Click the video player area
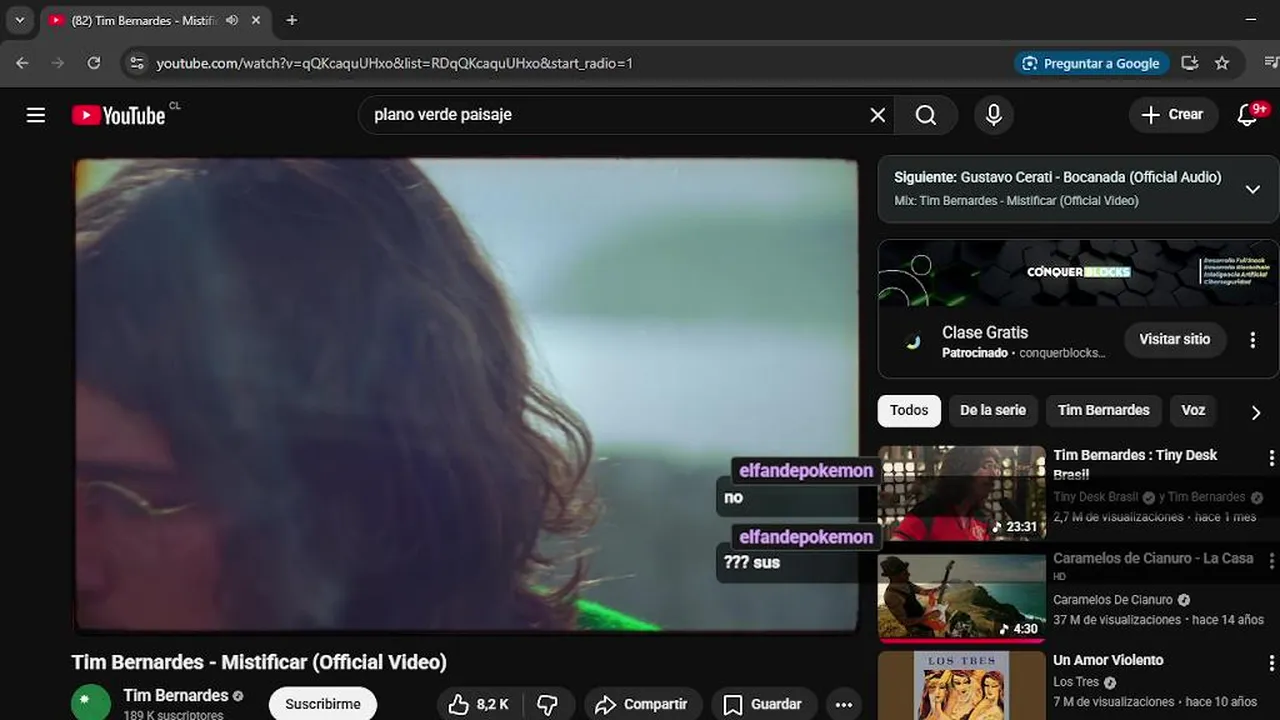 click(x=466, y=395)
